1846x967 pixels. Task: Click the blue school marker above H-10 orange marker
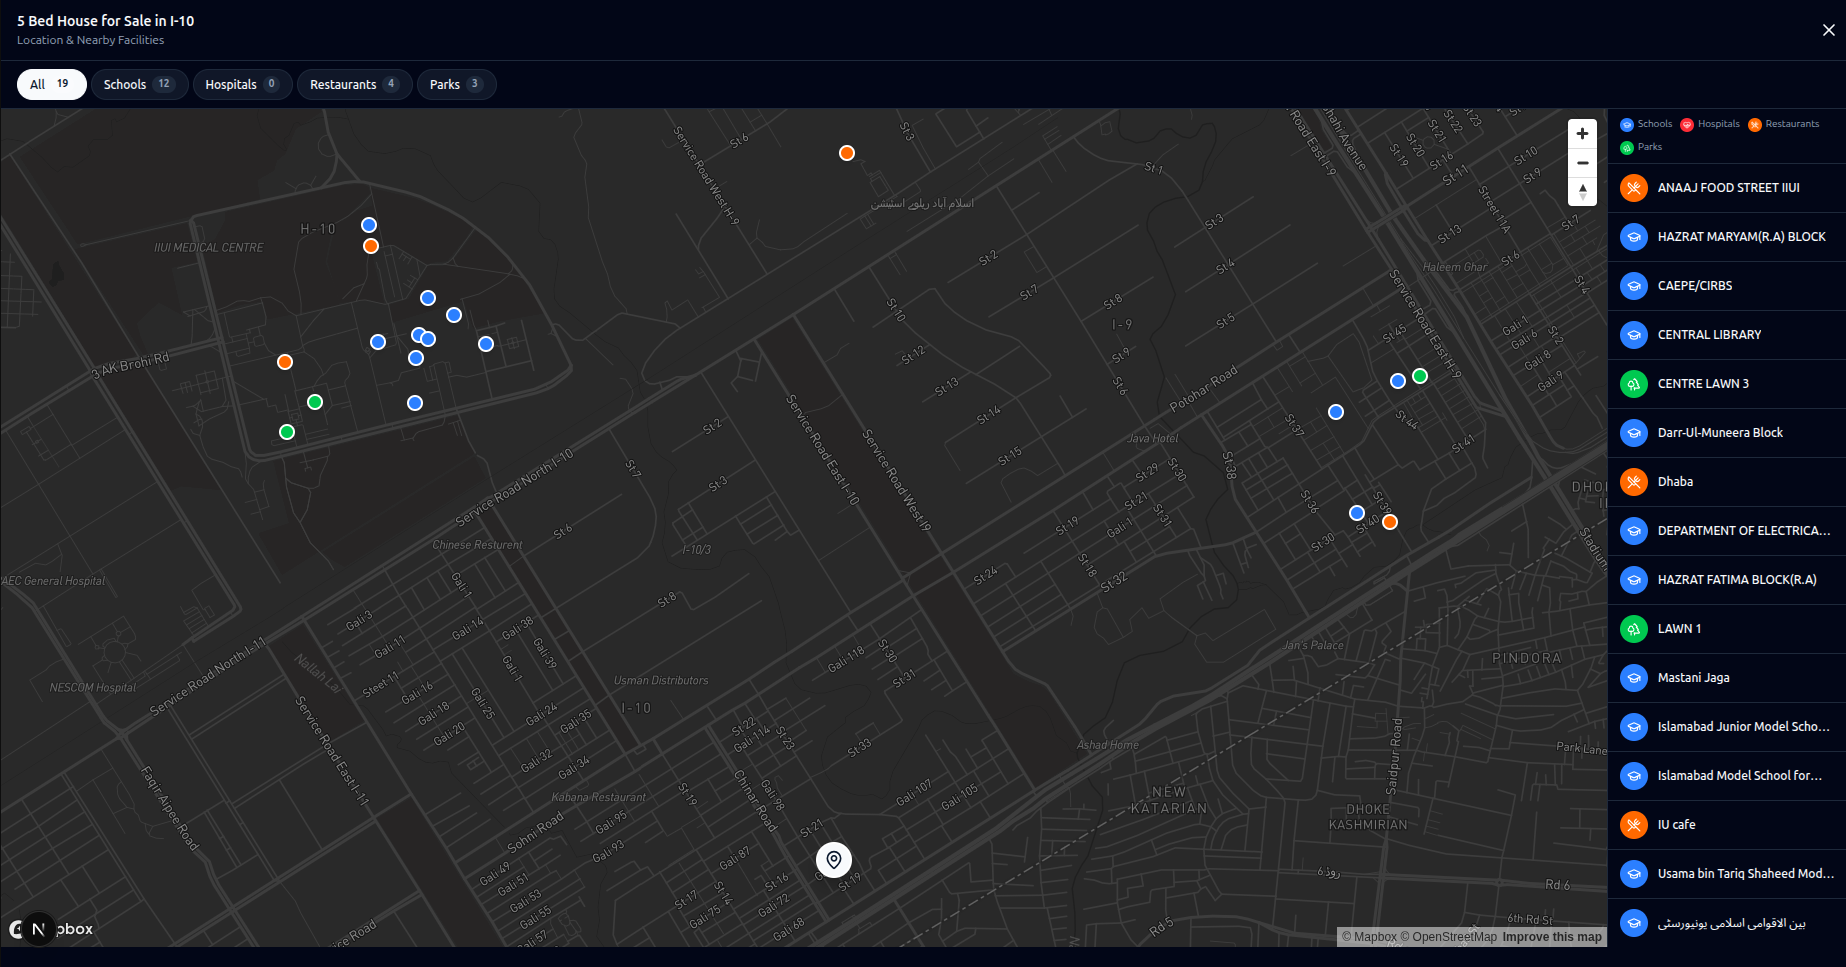(x=369, y=225)
